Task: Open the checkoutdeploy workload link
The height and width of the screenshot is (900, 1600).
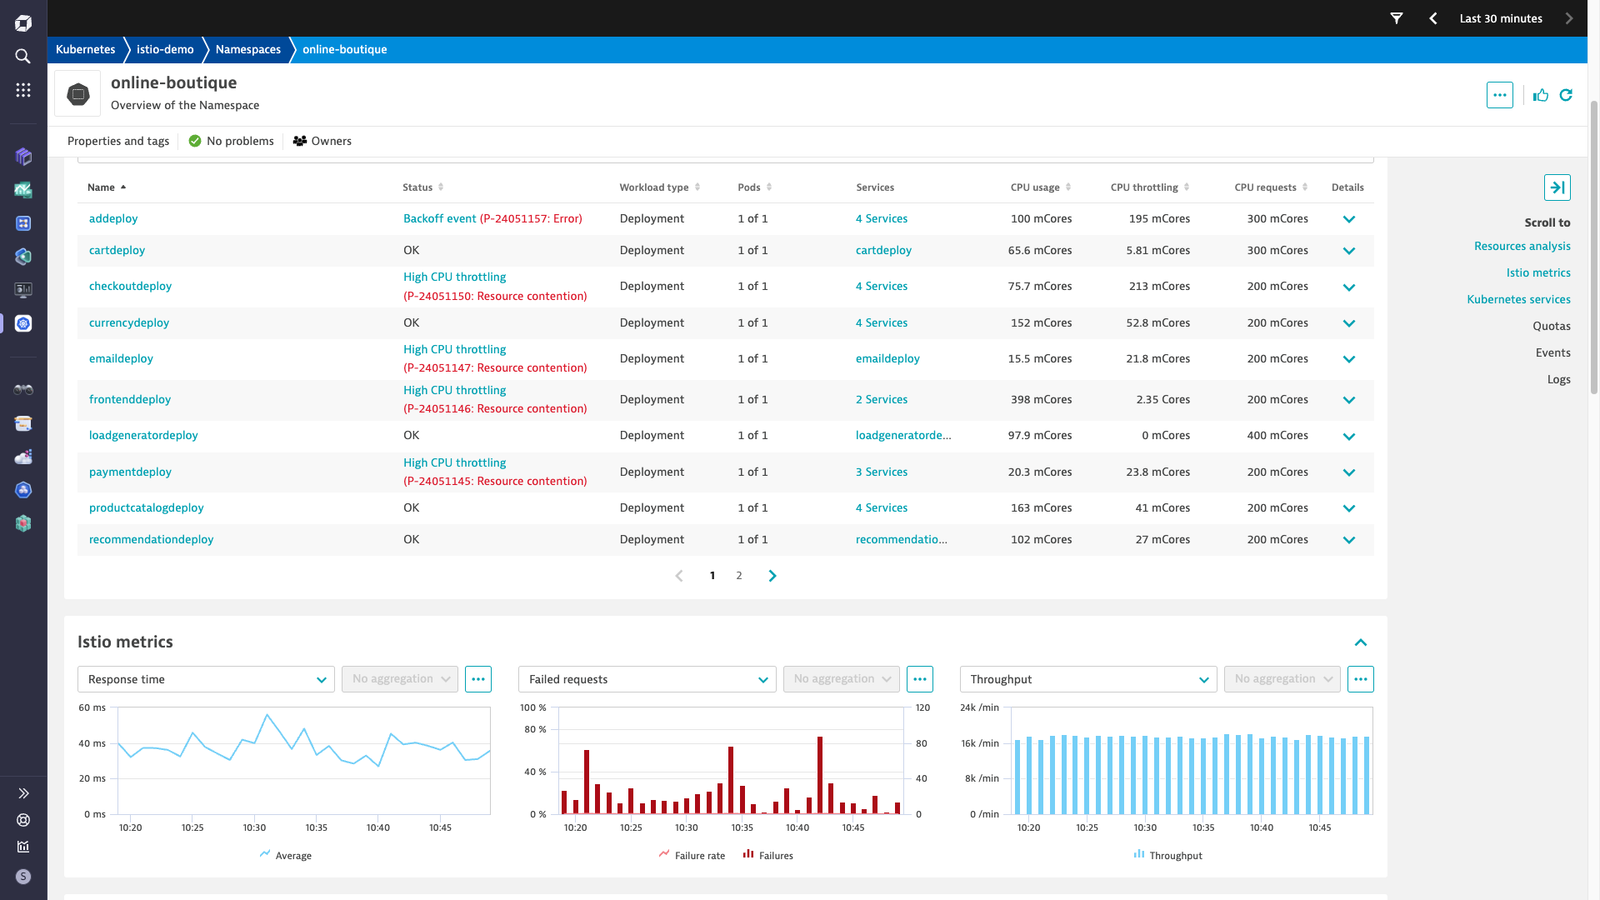Action: pyautogui.click(x=130, y=286)
